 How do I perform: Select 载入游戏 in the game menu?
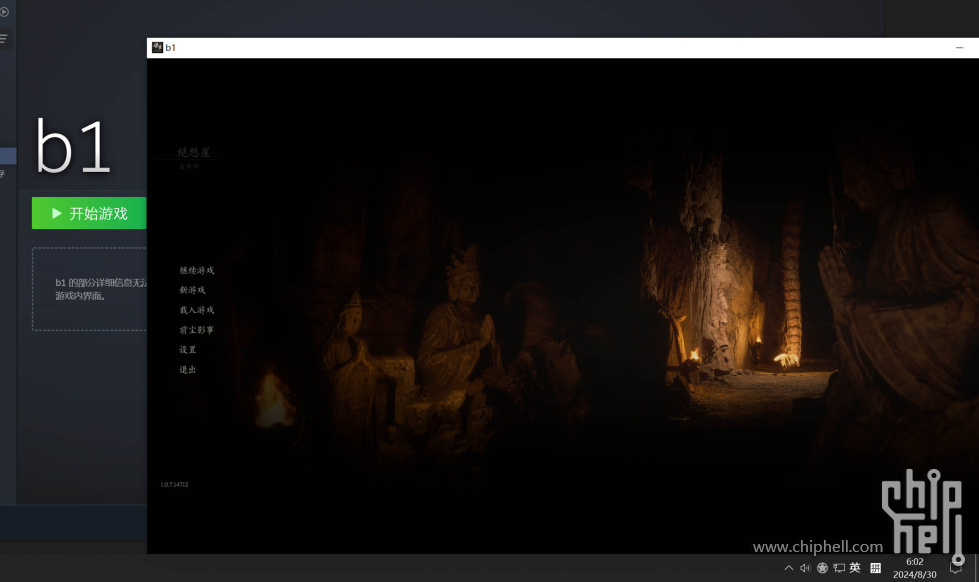coord(197,310)
